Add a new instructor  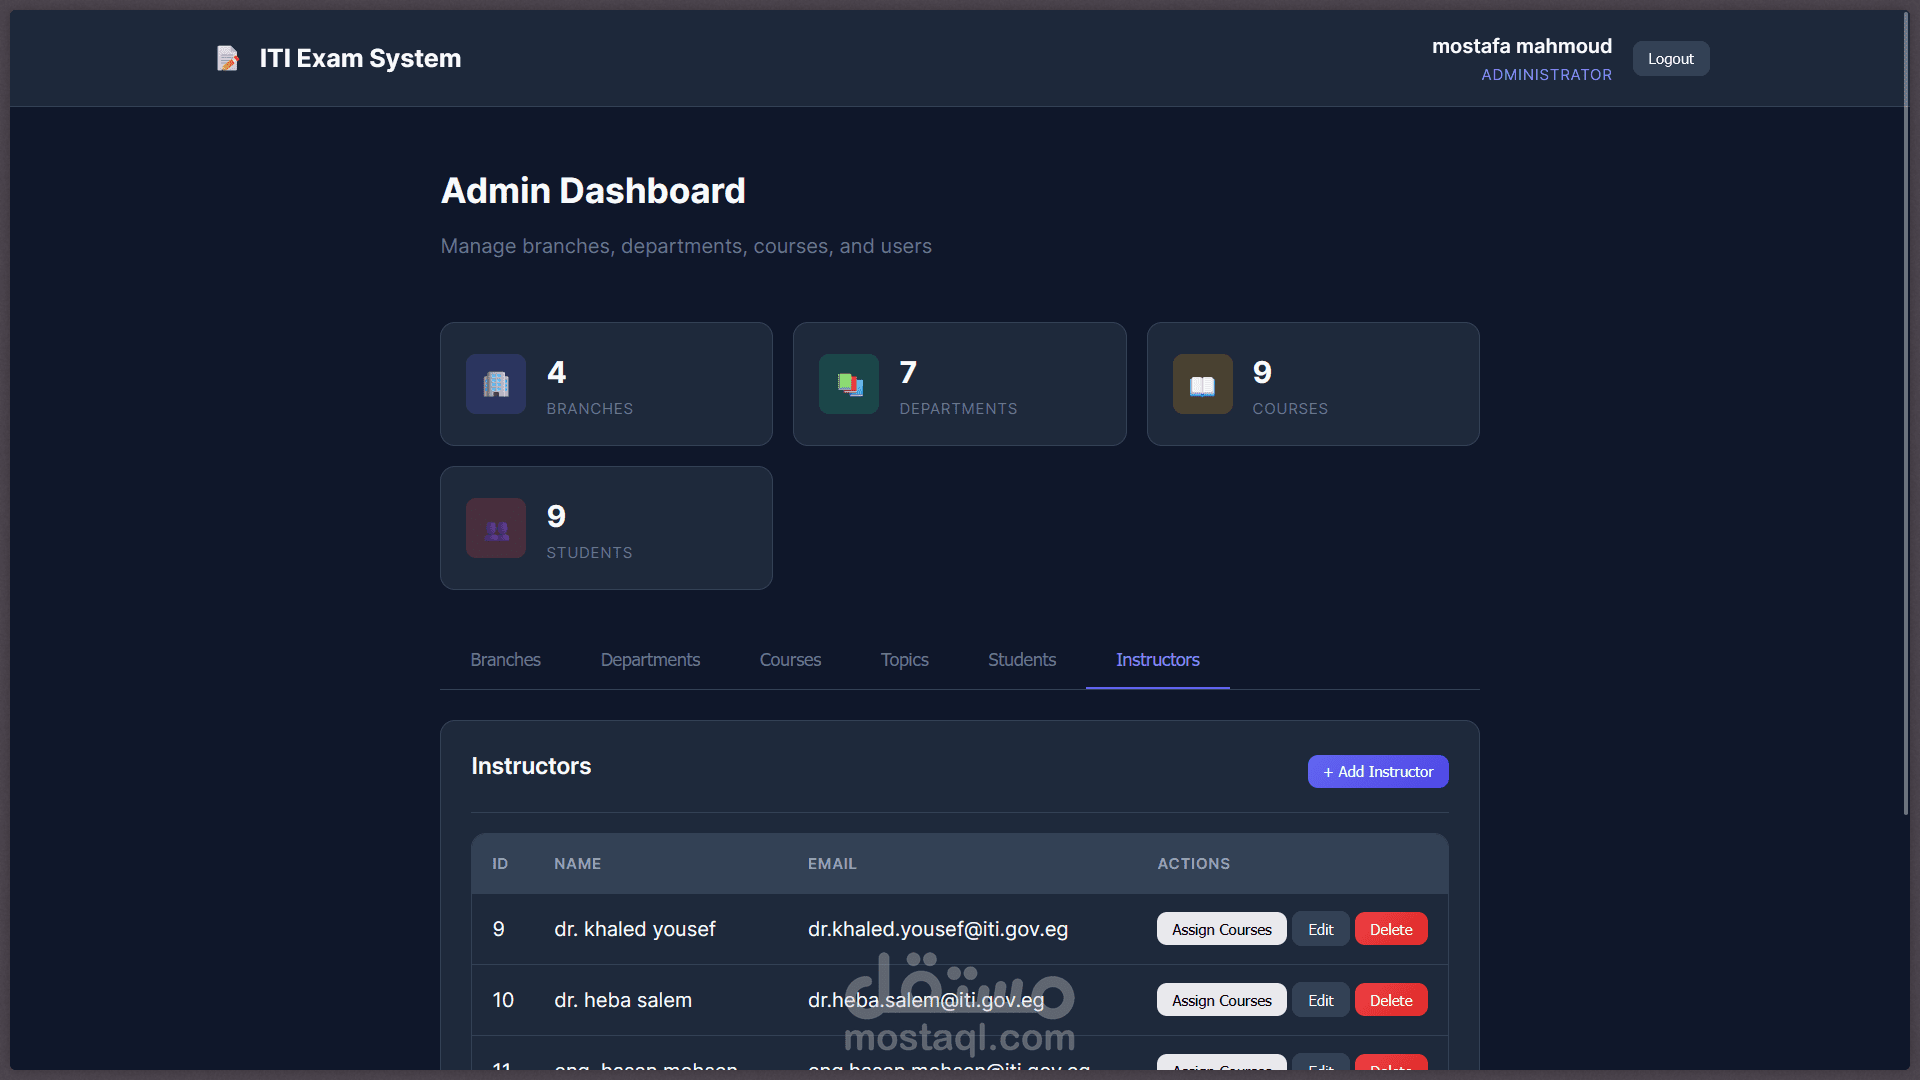[x=1377, y=771]
